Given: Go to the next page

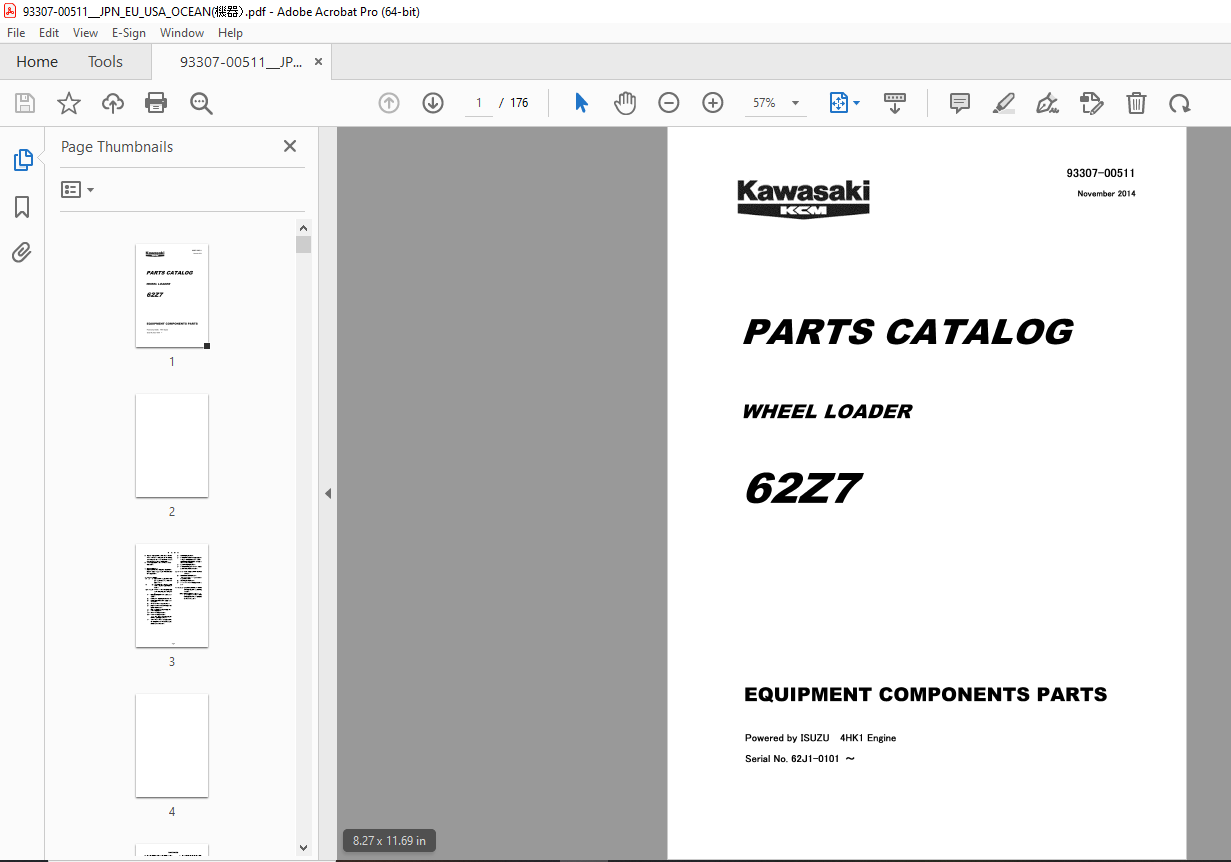Looking at the screenshot, I should [433, 103].
